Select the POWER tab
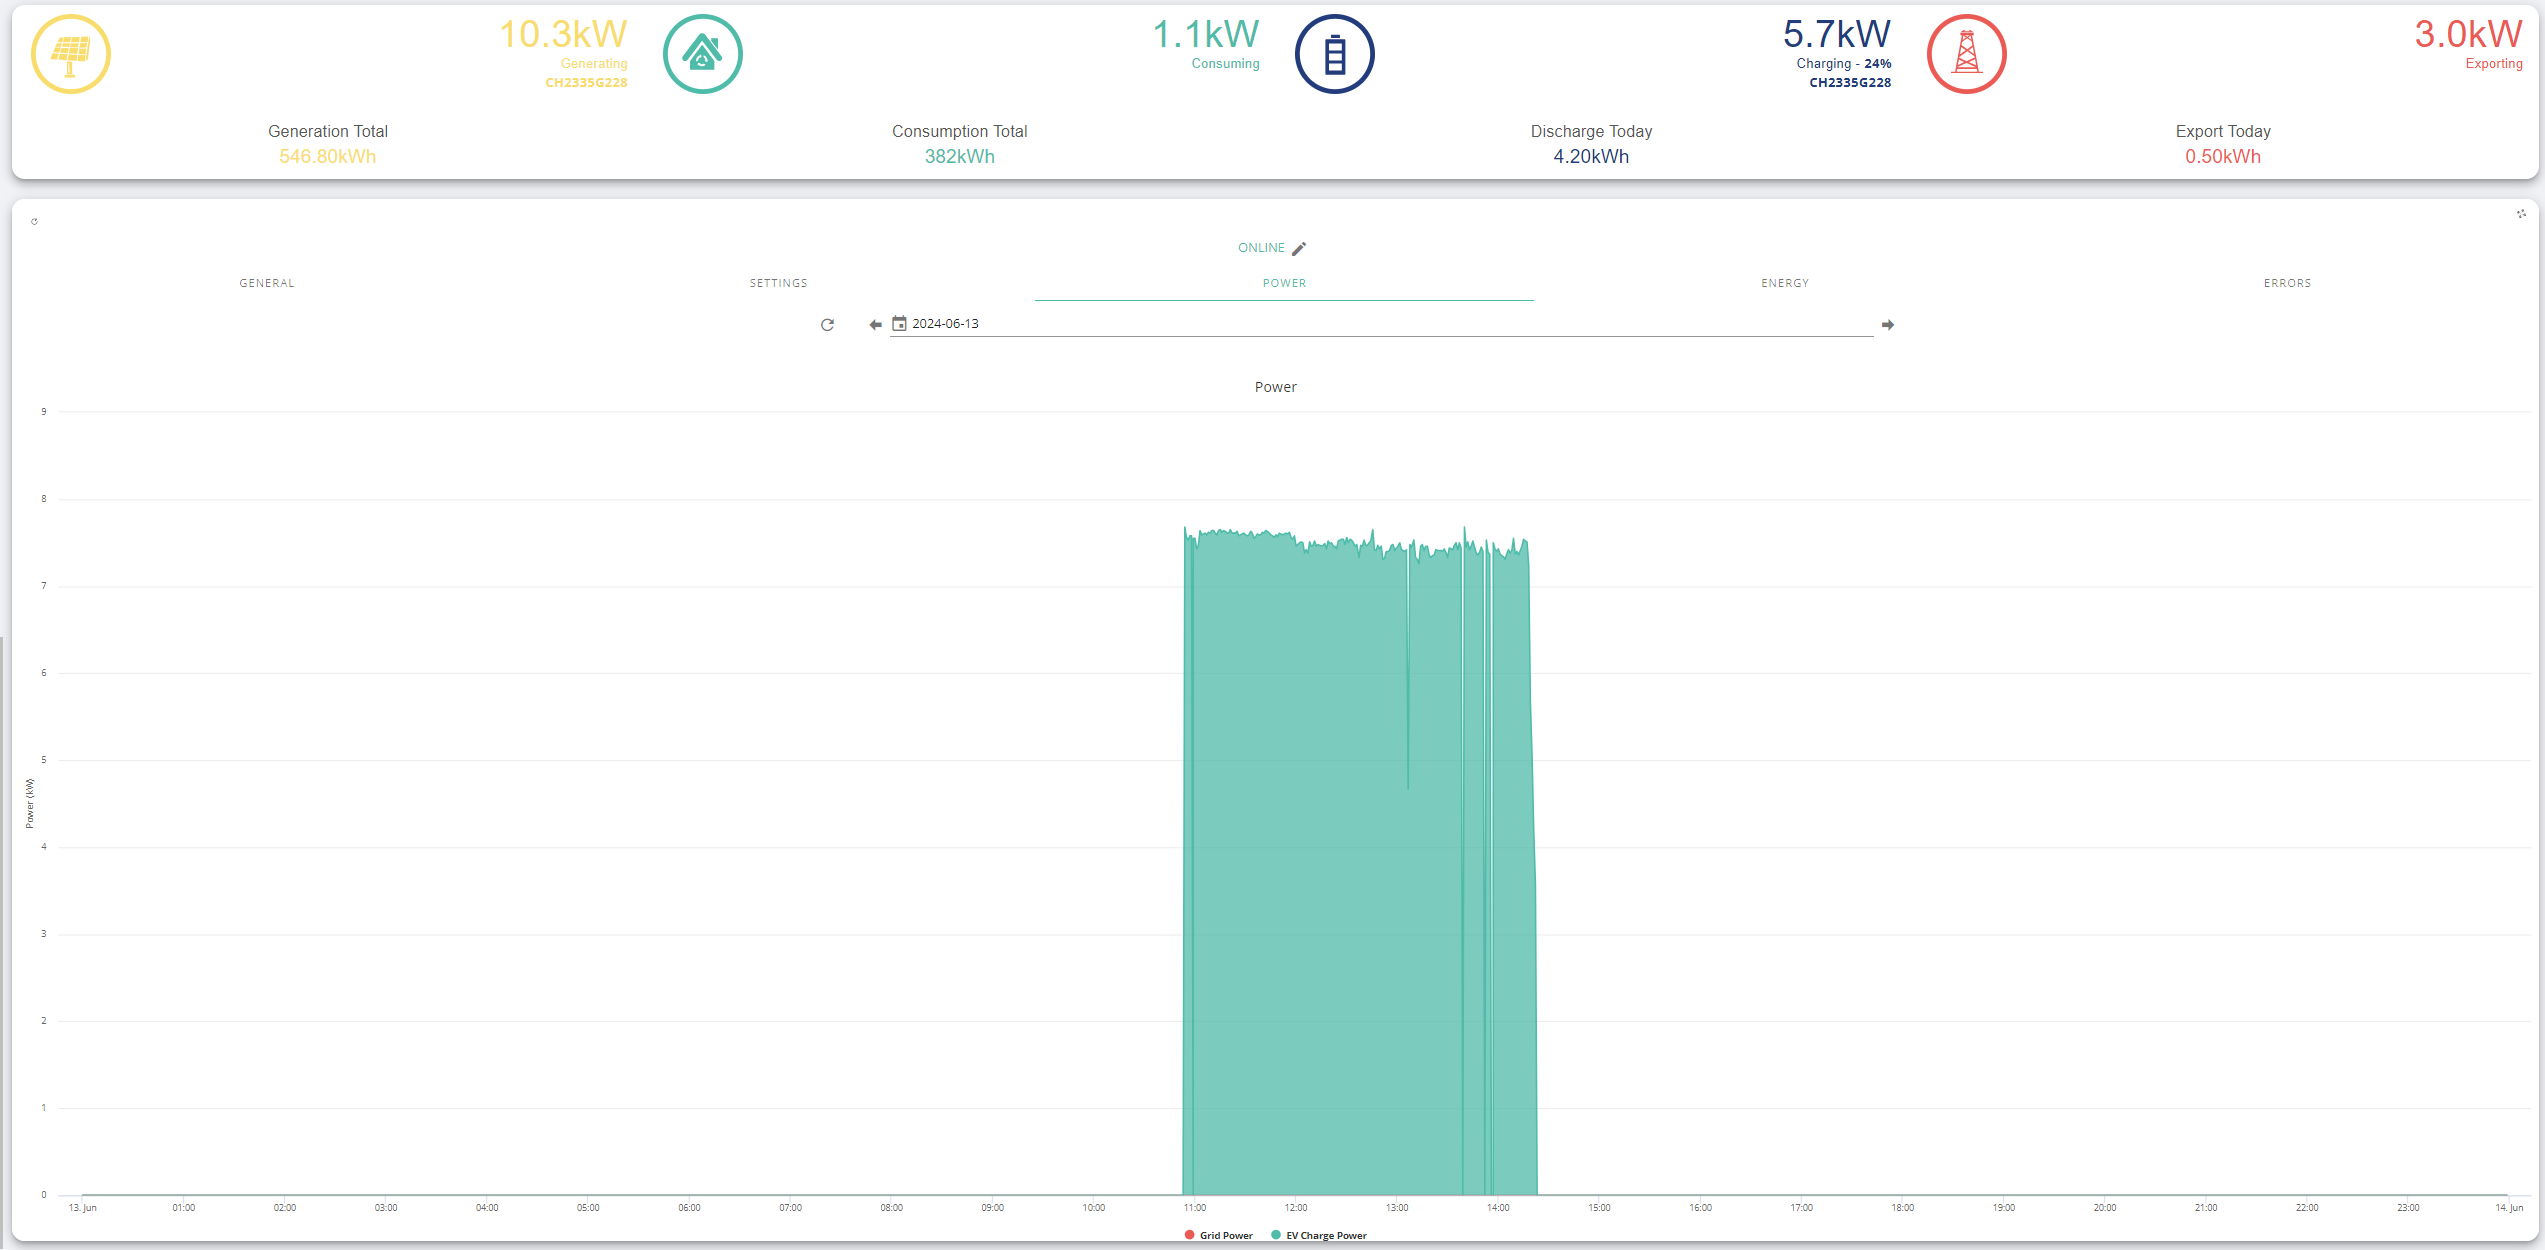2545x1250 pixels. pyautogui.click(x=1284, y=283)
